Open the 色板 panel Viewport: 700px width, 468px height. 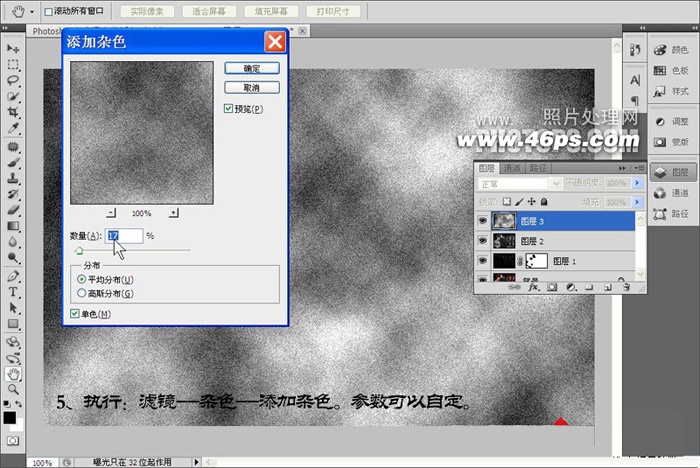tap(672, 70)
